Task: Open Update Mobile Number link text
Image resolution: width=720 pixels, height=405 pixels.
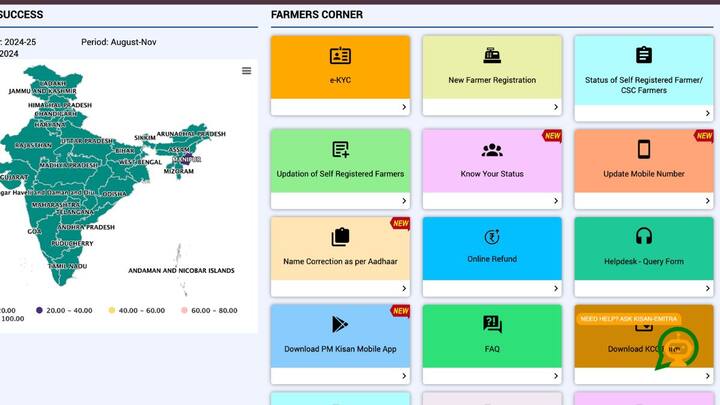Action: 644,174
